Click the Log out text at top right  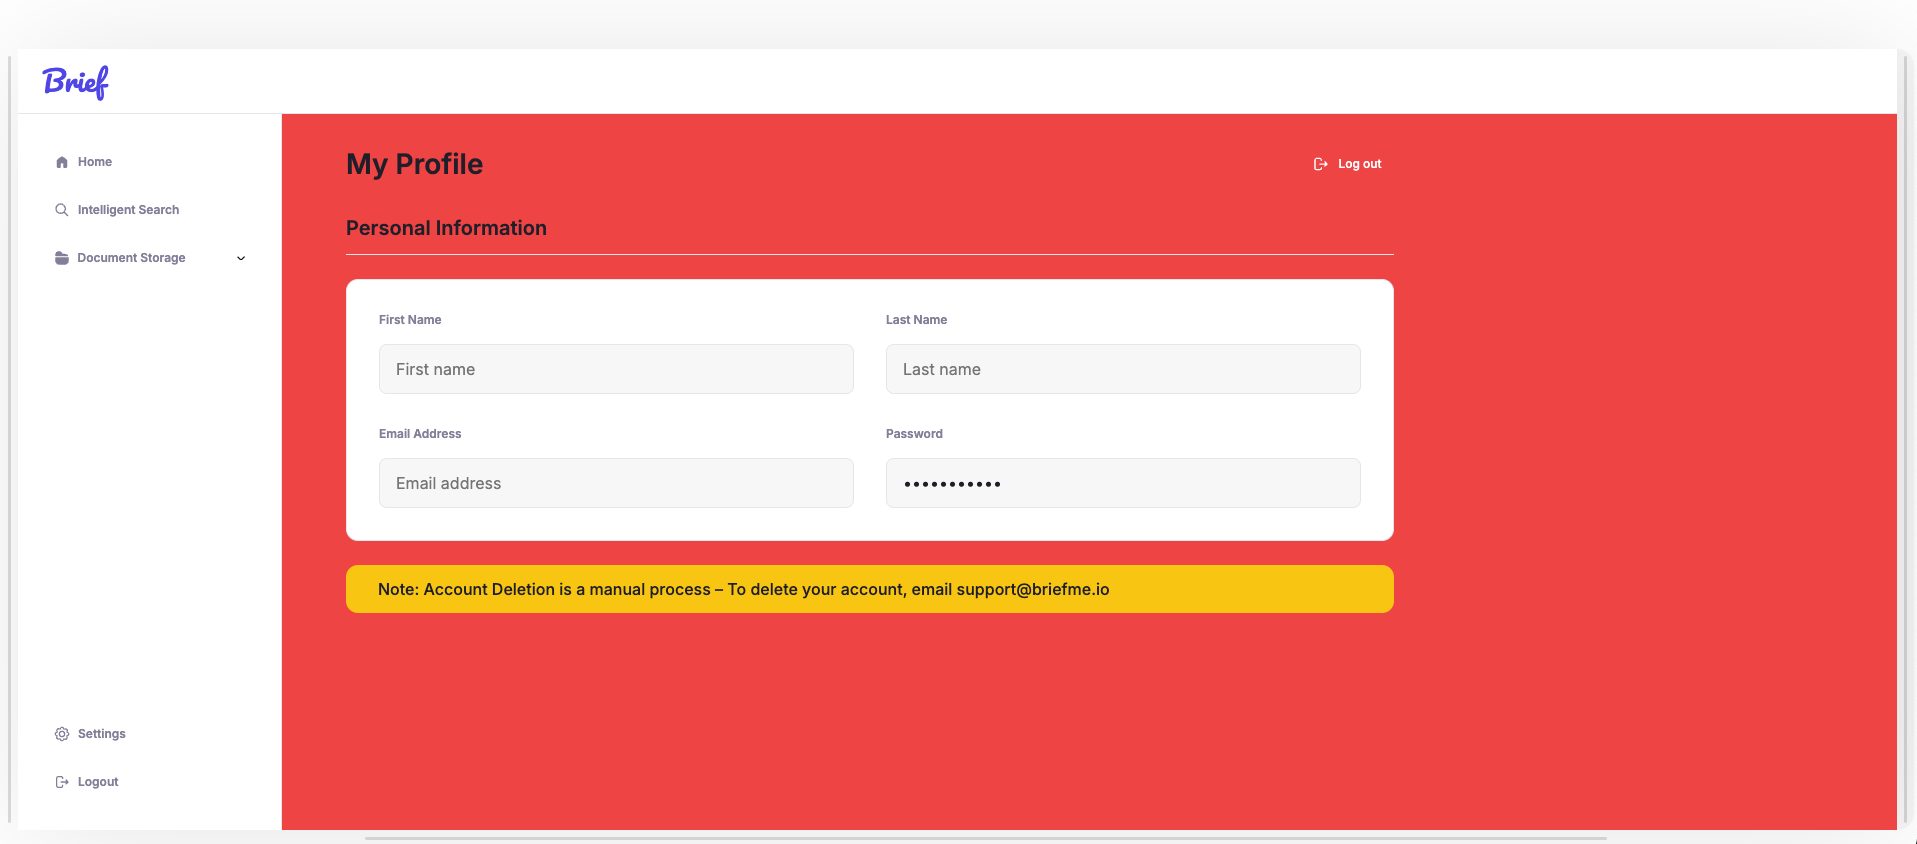(1359, 164)
